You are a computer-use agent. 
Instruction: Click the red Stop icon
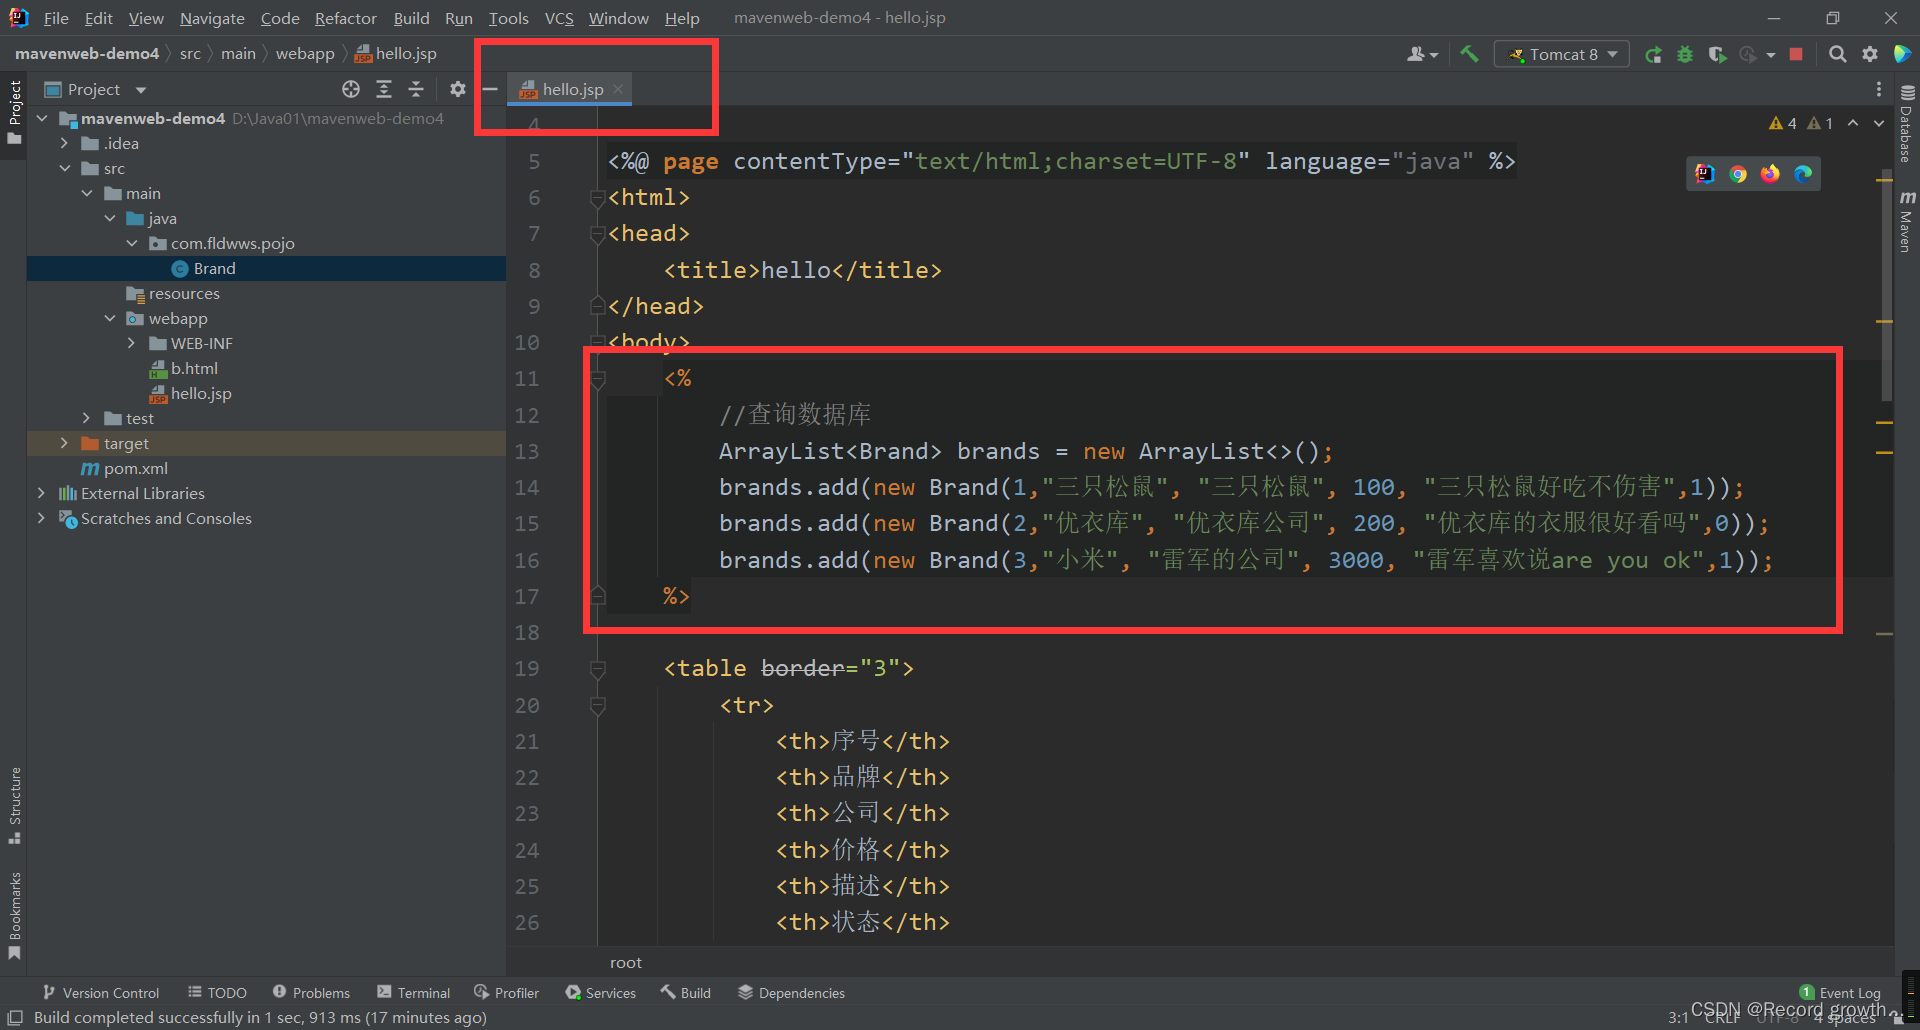pos(1796,54)
